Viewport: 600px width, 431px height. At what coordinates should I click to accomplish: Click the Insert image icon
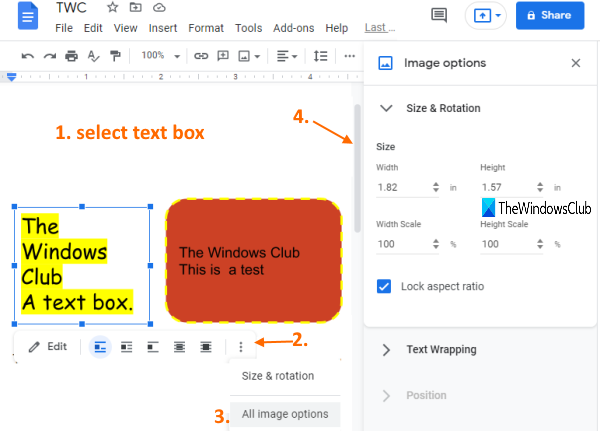click(244, 56)
